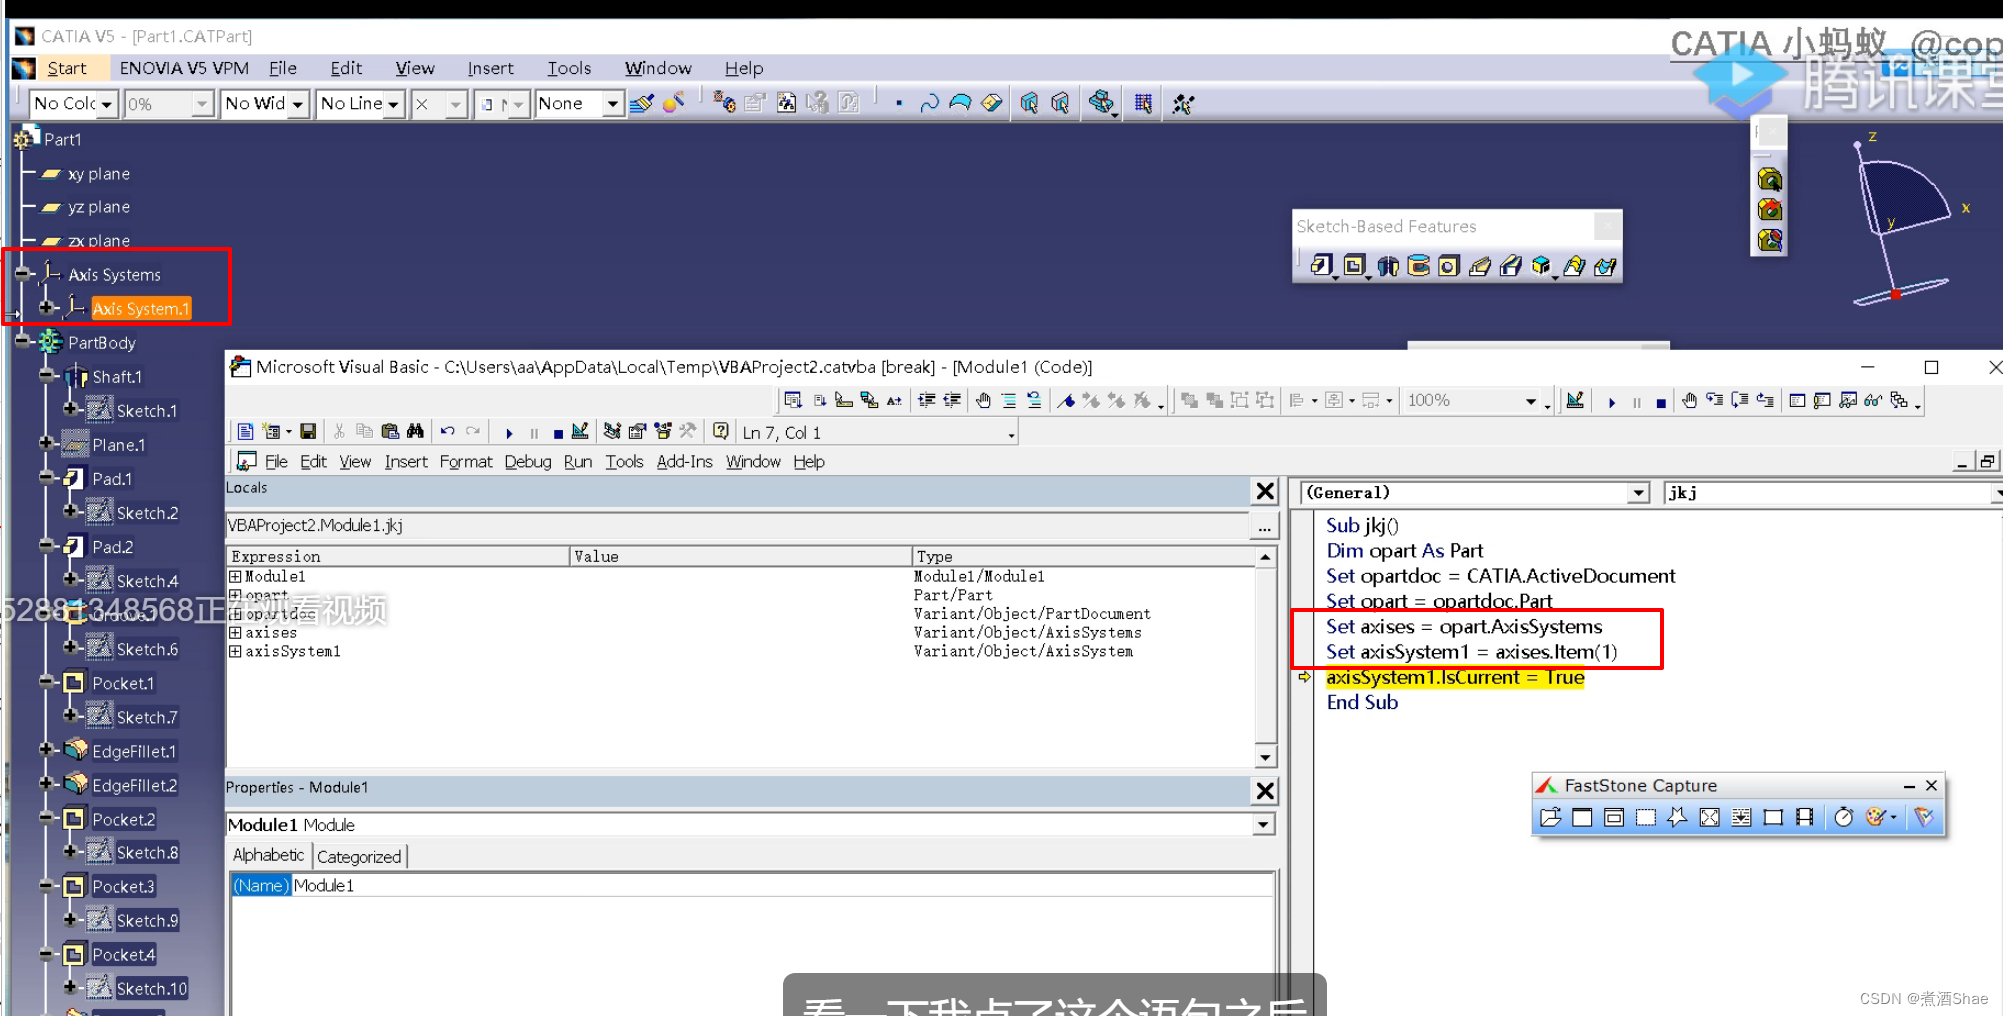Open the (General) object dropdown

1638,492
